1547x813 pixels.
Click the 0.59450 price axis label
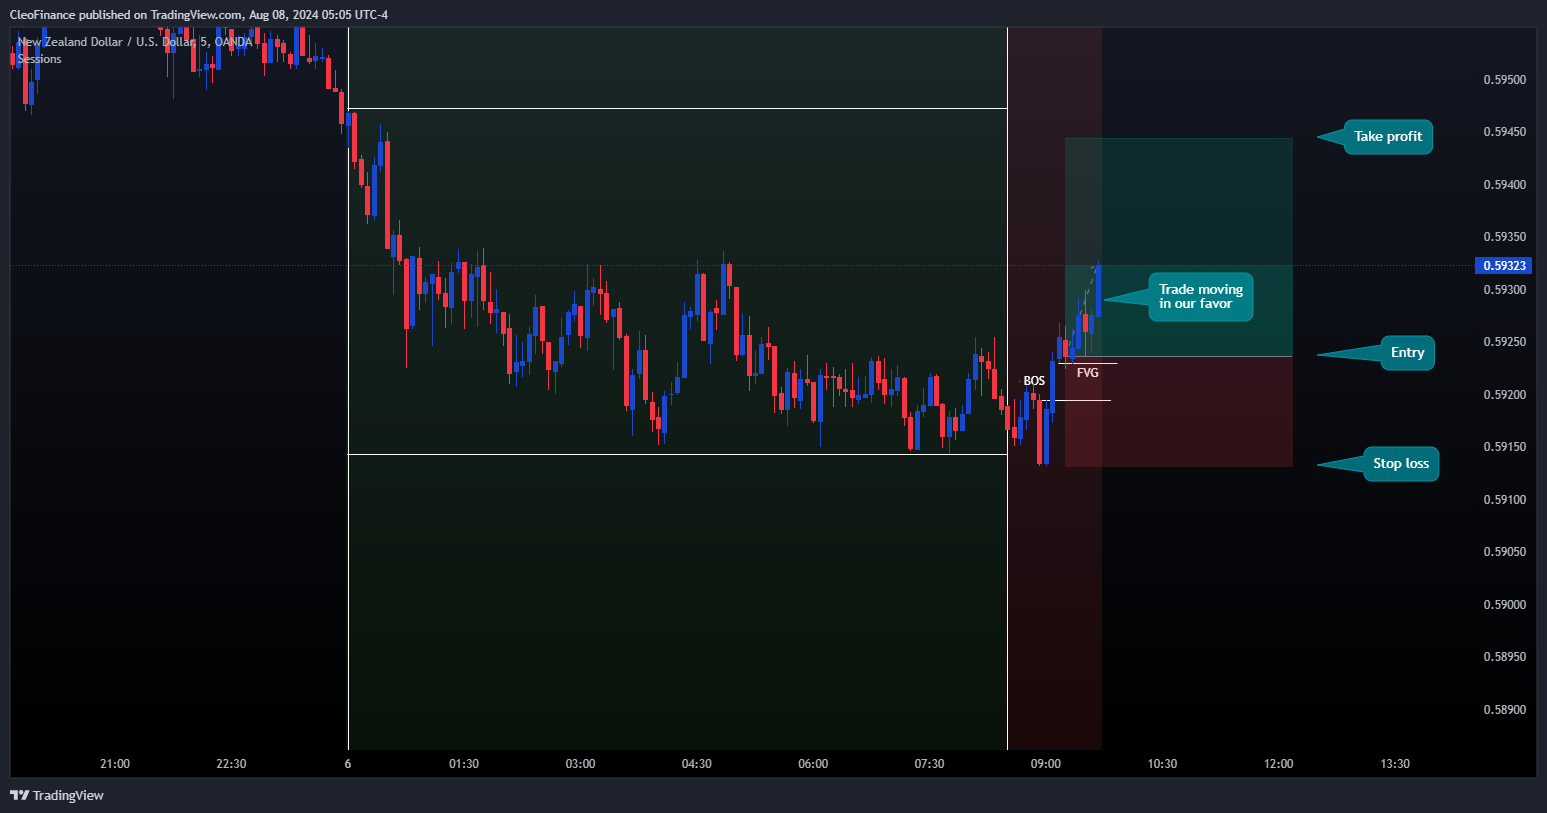tap(1504, 132)
